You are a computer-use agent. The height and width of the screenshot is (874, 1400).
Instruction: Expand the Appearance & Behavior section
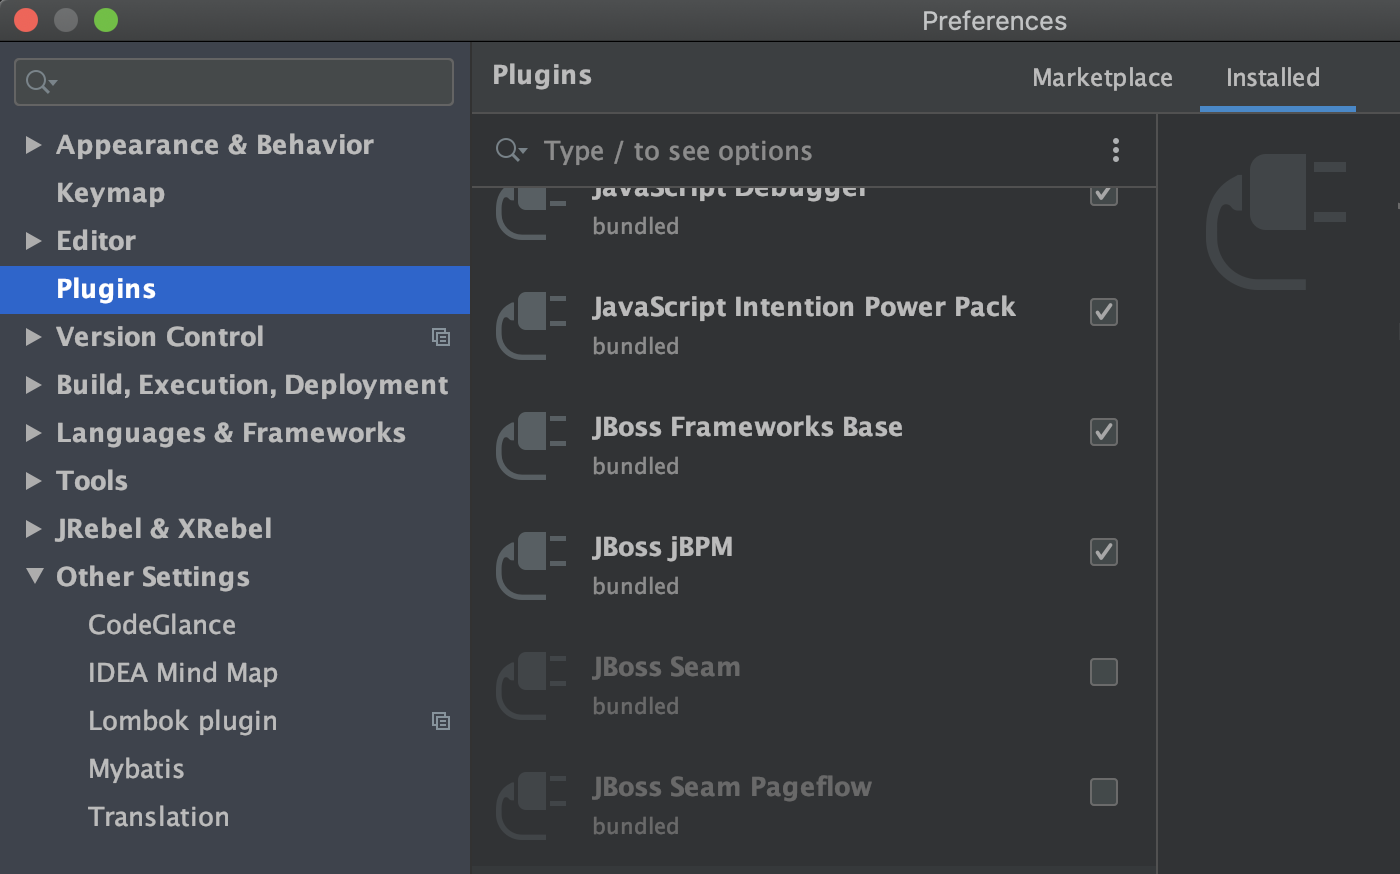coord(34,145)
